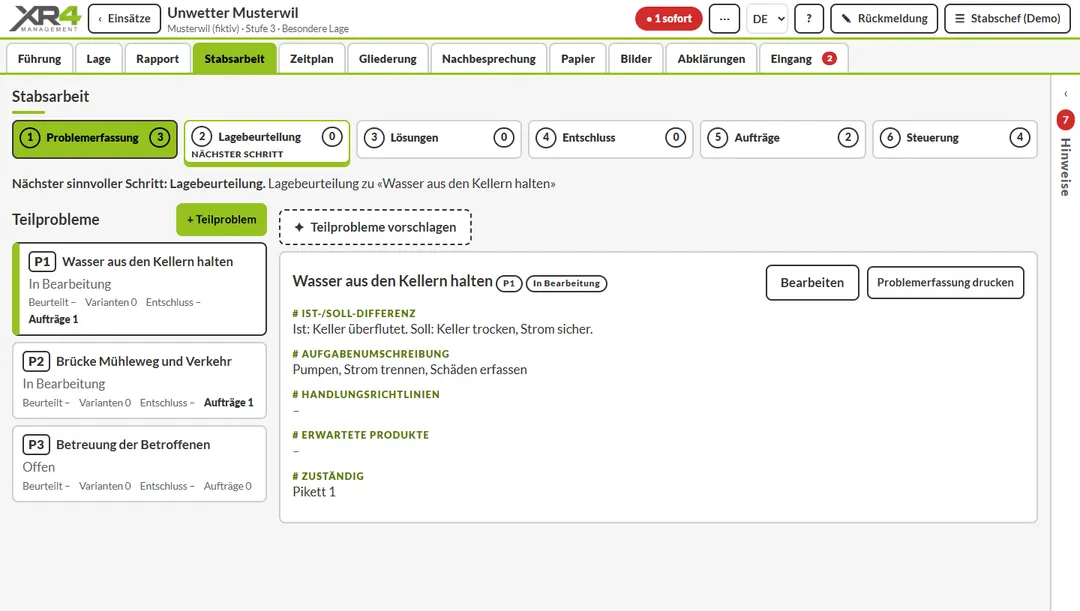Image resolution: width=1080 pixels, height=611 pixels.
Task: Open step 5 Aufträge
Action: tap(782, 138)
